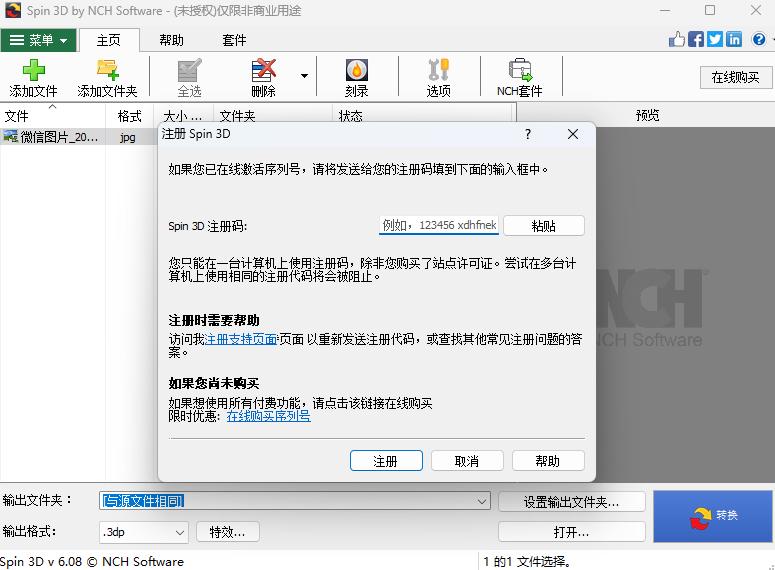Viewport: 775px width, 570px height.
Task: Click the Add Files green plus icon
Action: pos(34,70)
